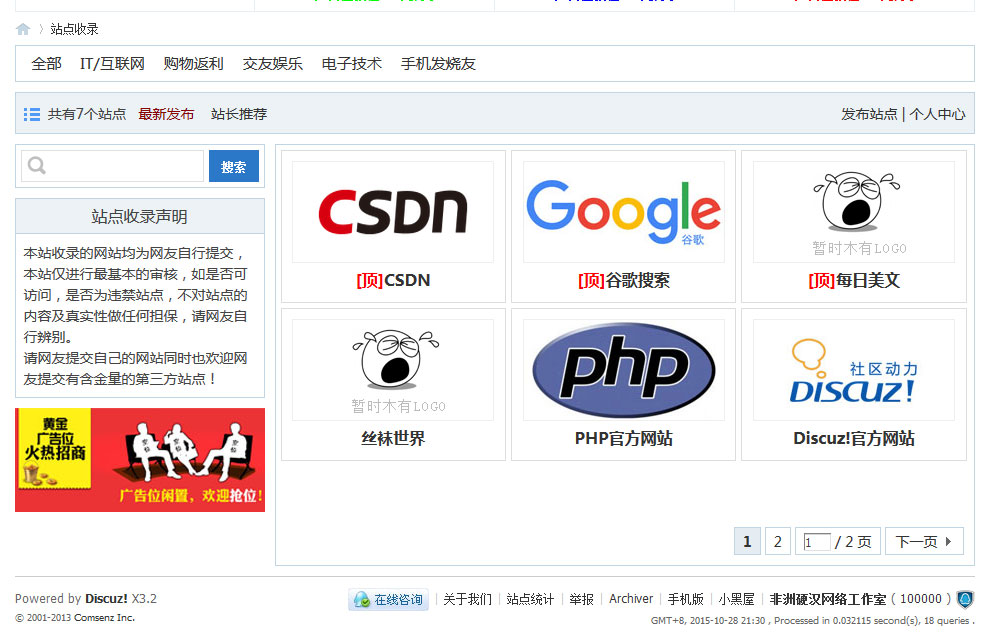Select the 全部 category

click(x=46, y=64)
